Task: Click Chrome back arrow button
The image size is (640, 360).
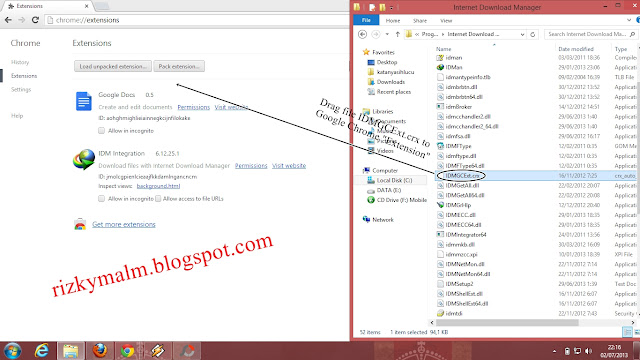Action: (8, 20)
